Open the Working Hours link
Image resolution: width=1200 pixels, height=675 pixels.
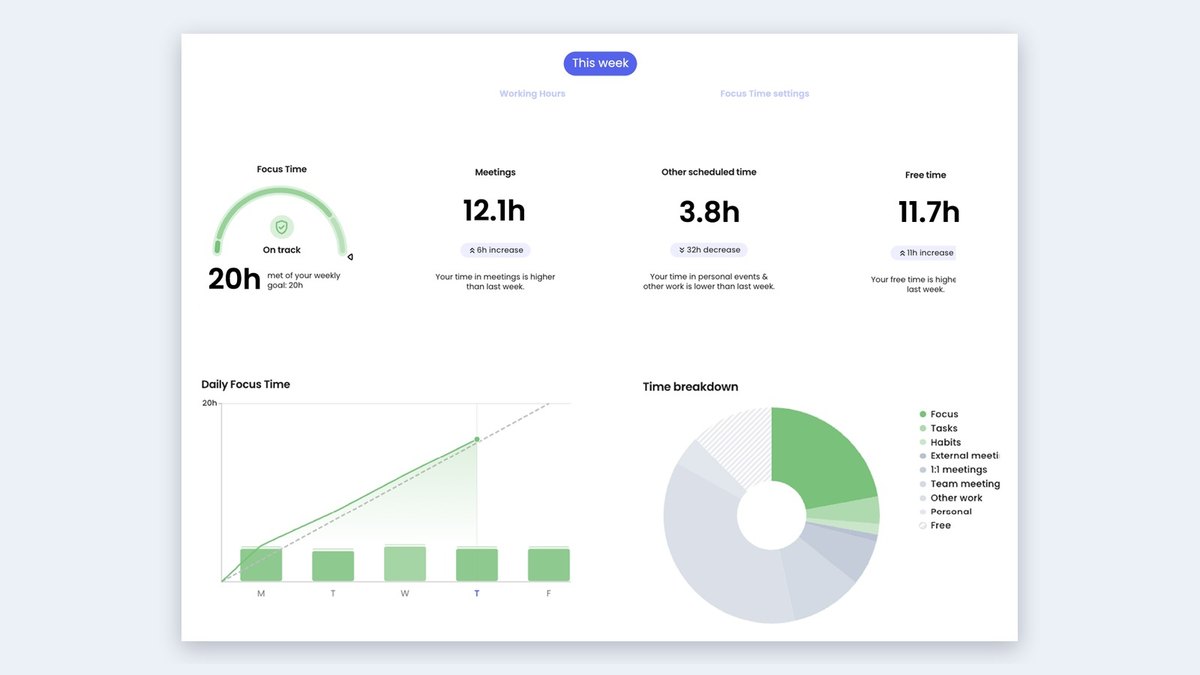532,94
